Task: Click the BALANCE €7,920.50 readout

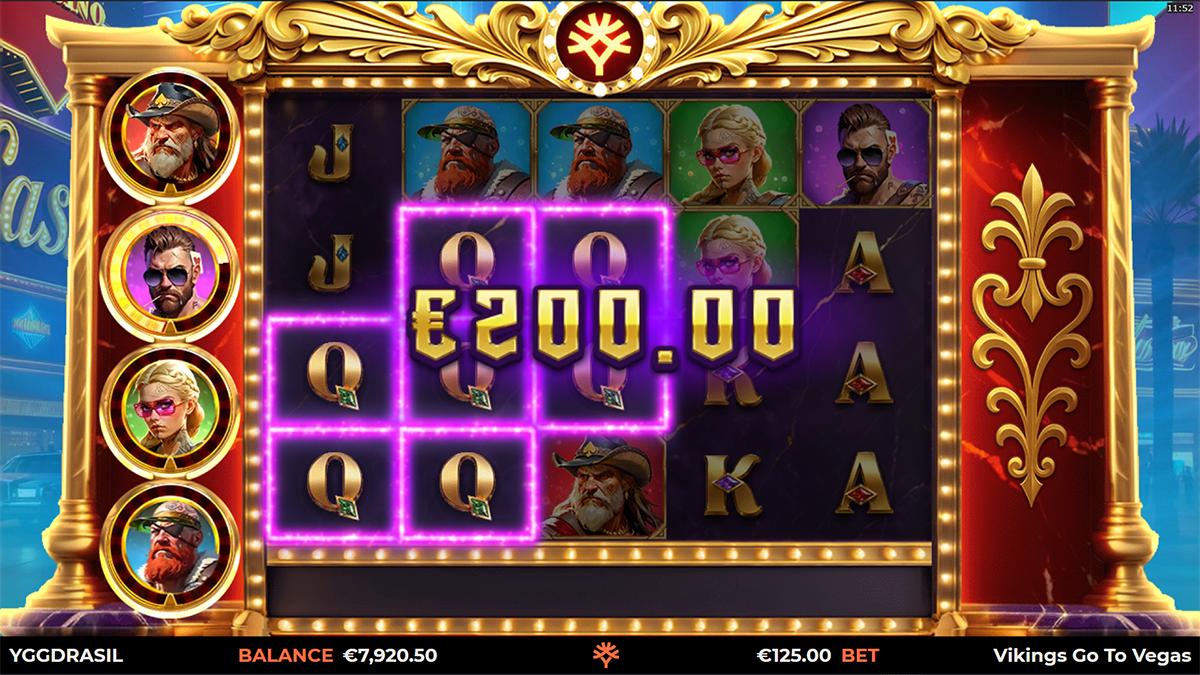Action: tap(337, 656)
